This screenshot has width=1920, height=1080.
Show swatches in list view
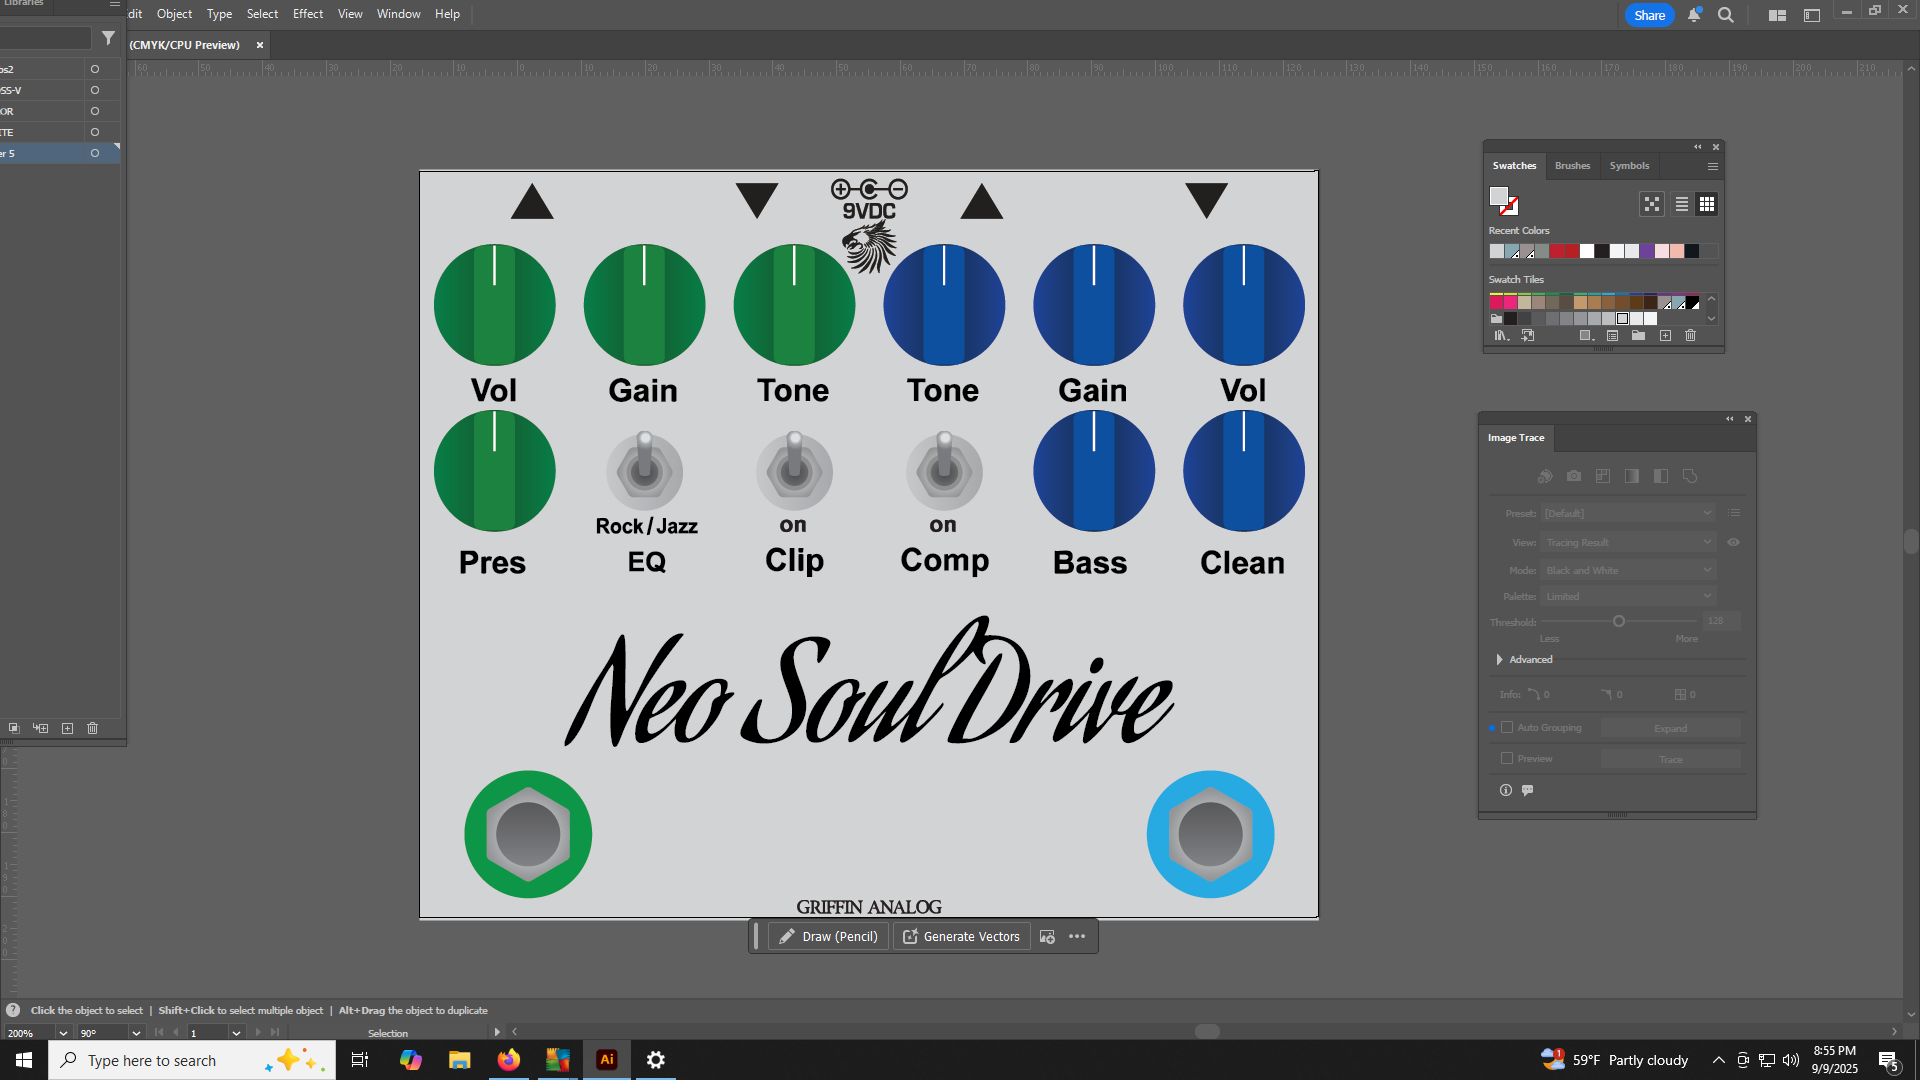(1682, 204)
